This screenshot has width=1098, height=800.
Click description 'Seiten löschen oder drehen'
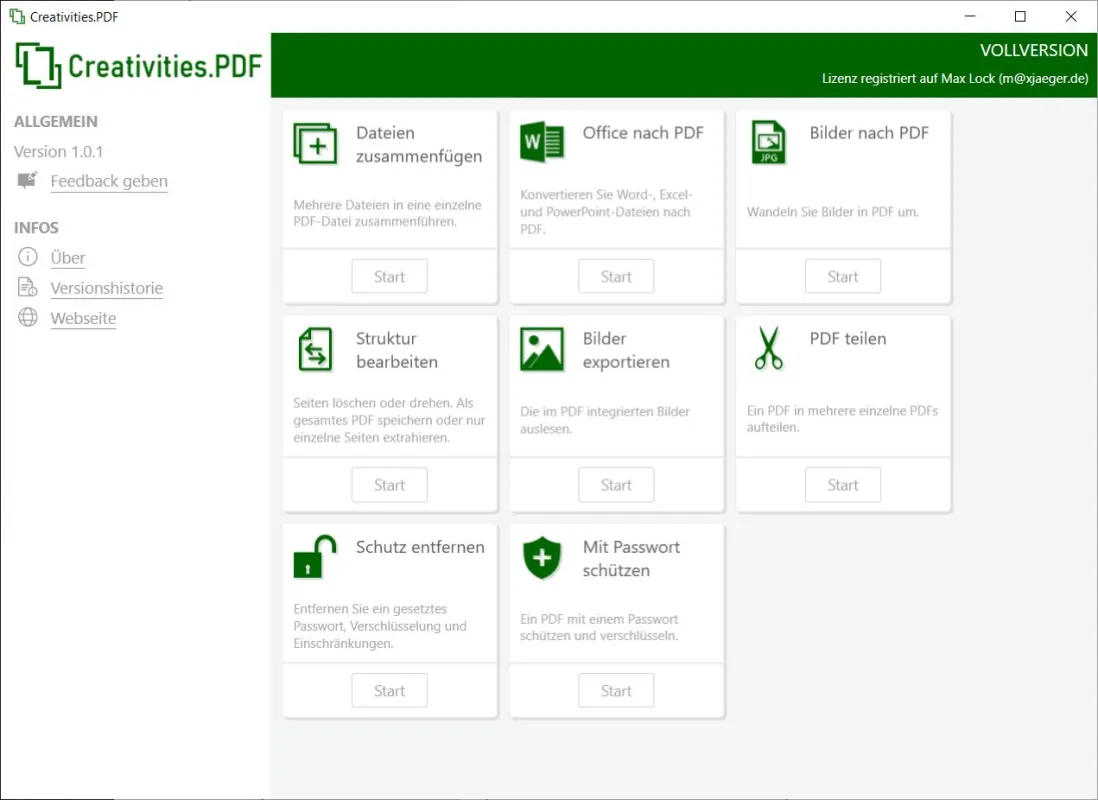389,420
